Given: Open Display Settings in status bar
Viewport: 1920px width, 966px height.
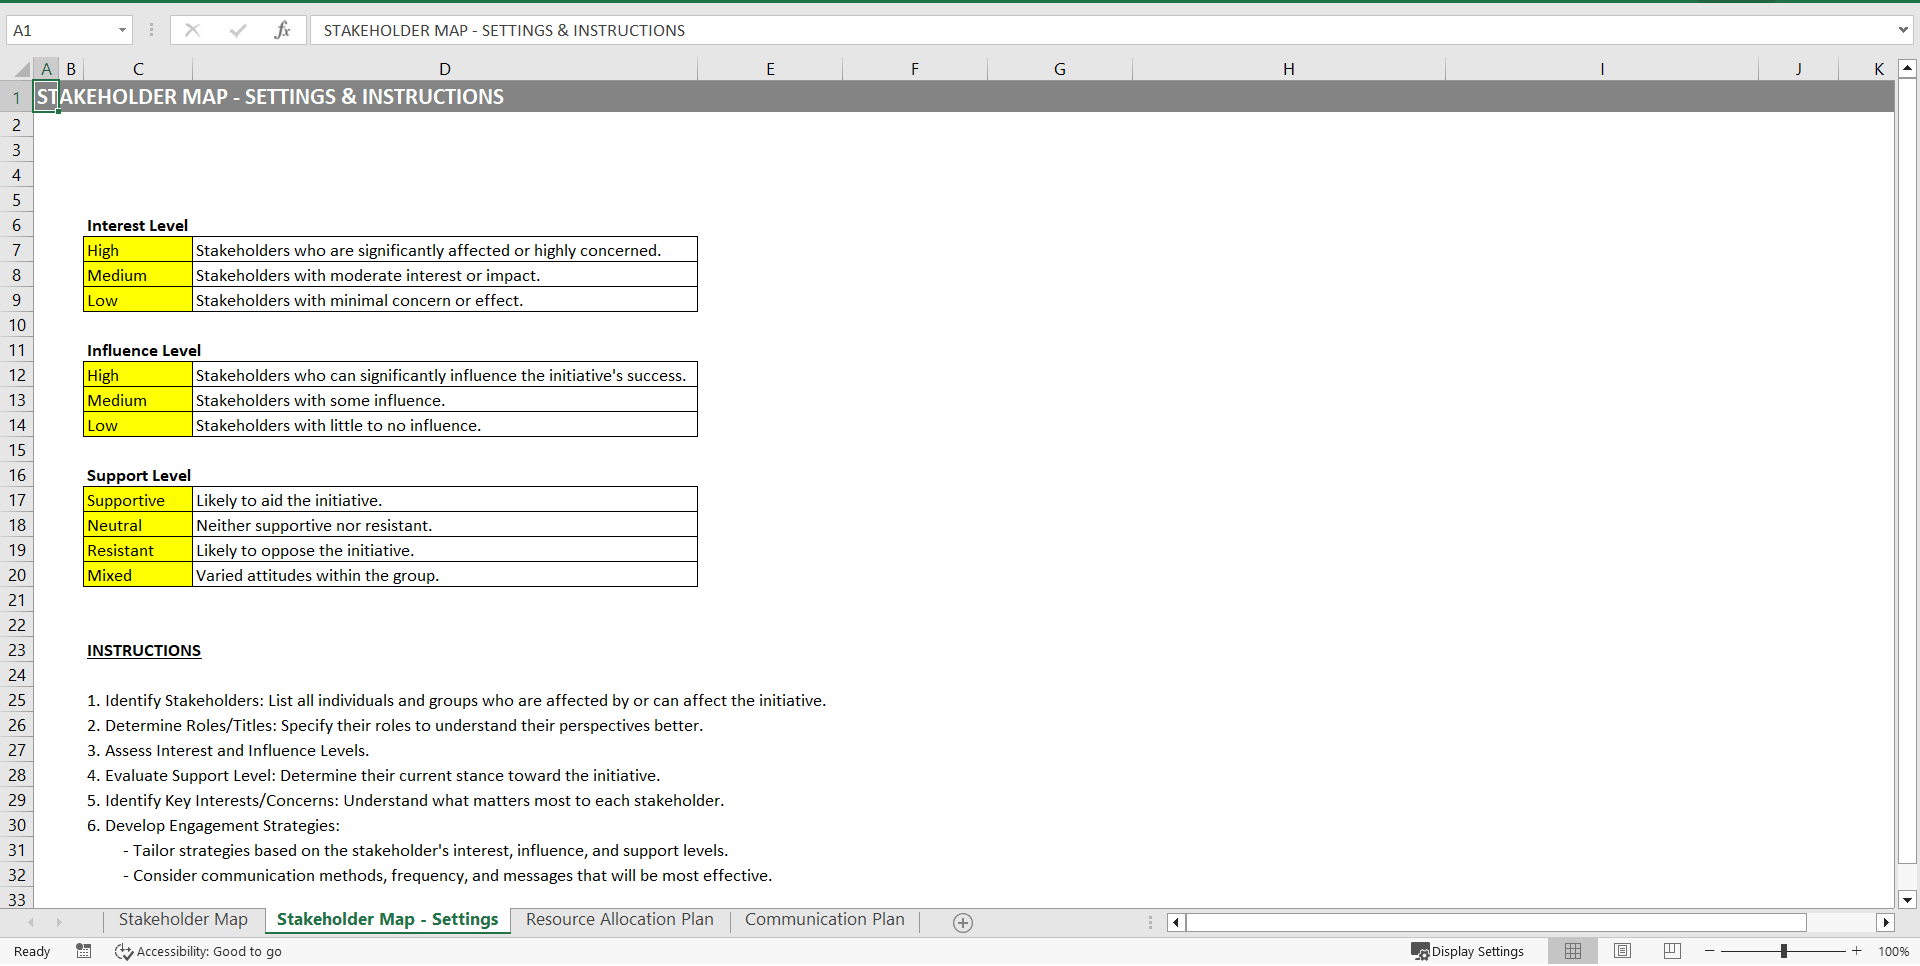Looking at the screenshot, I should pos(1467,951).
